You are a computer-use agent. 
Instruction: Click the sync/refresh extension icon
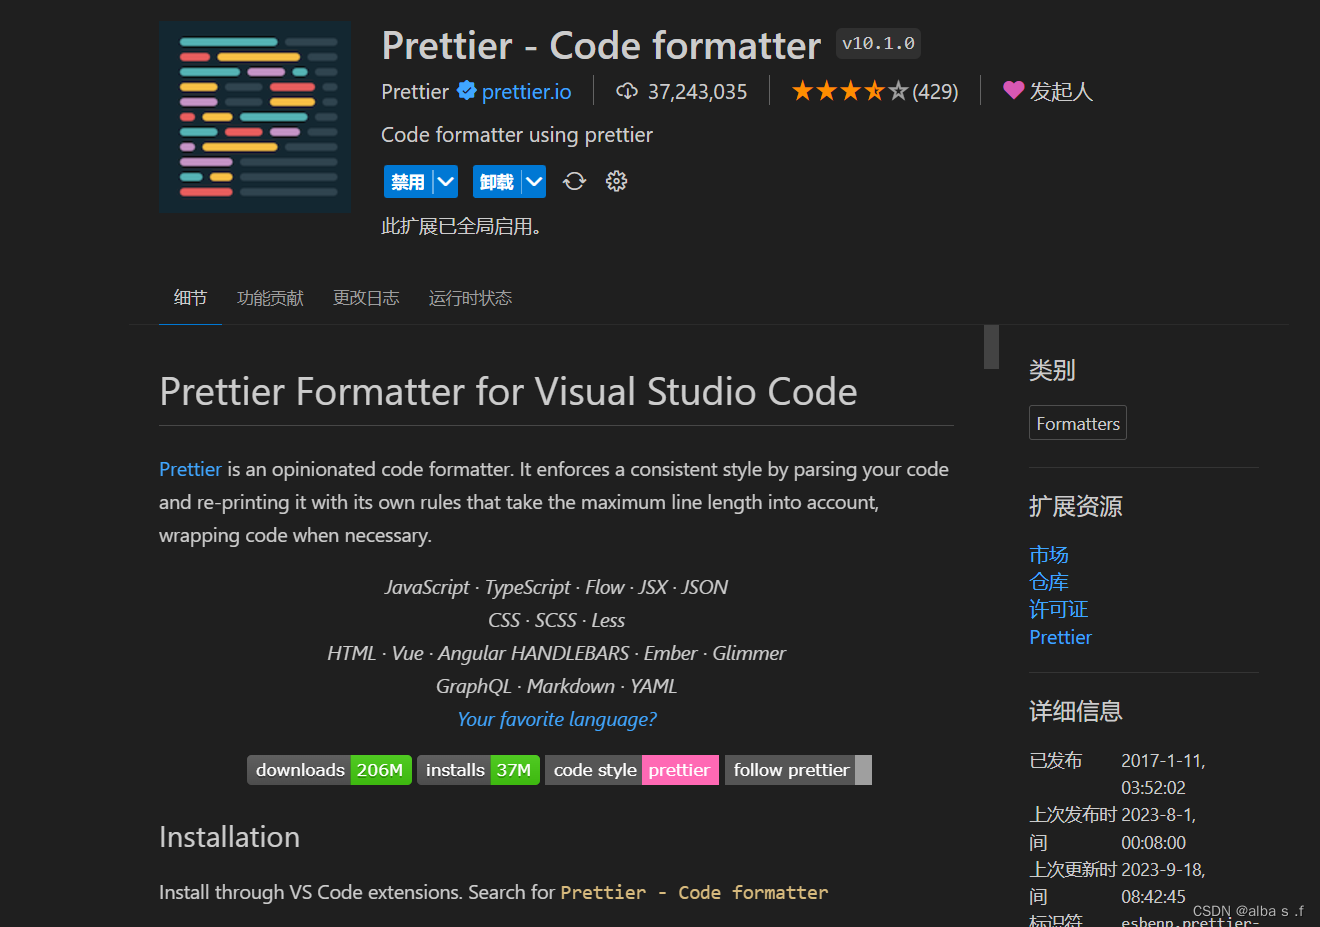pos(574,181)
